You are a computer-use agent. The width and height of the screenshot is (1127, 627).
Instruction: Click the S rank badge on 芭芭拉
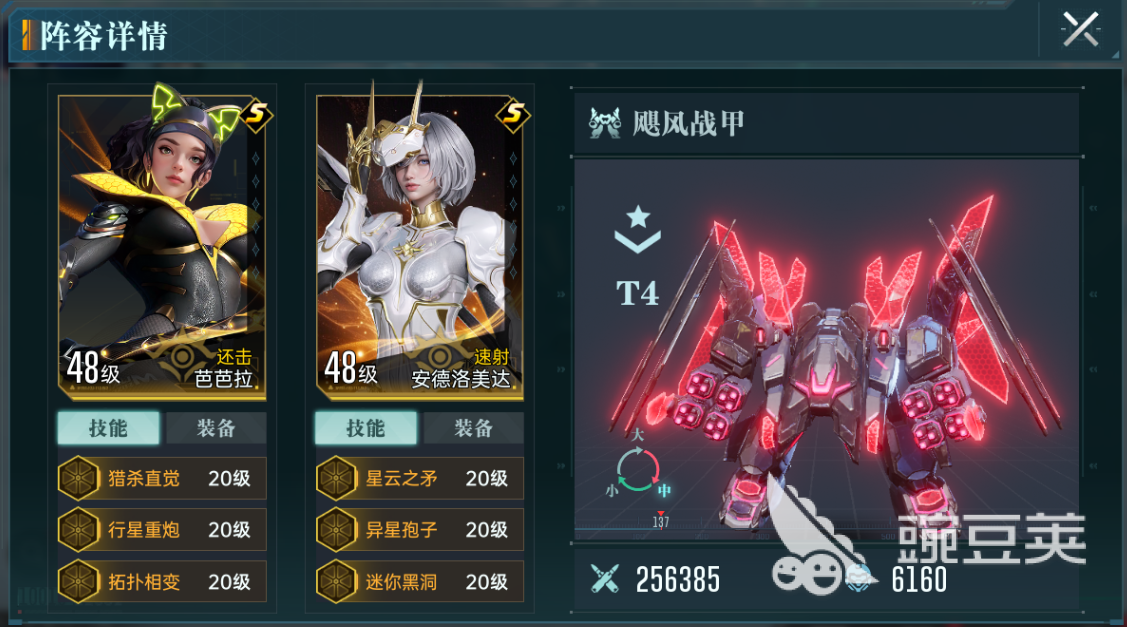point(256,114)
